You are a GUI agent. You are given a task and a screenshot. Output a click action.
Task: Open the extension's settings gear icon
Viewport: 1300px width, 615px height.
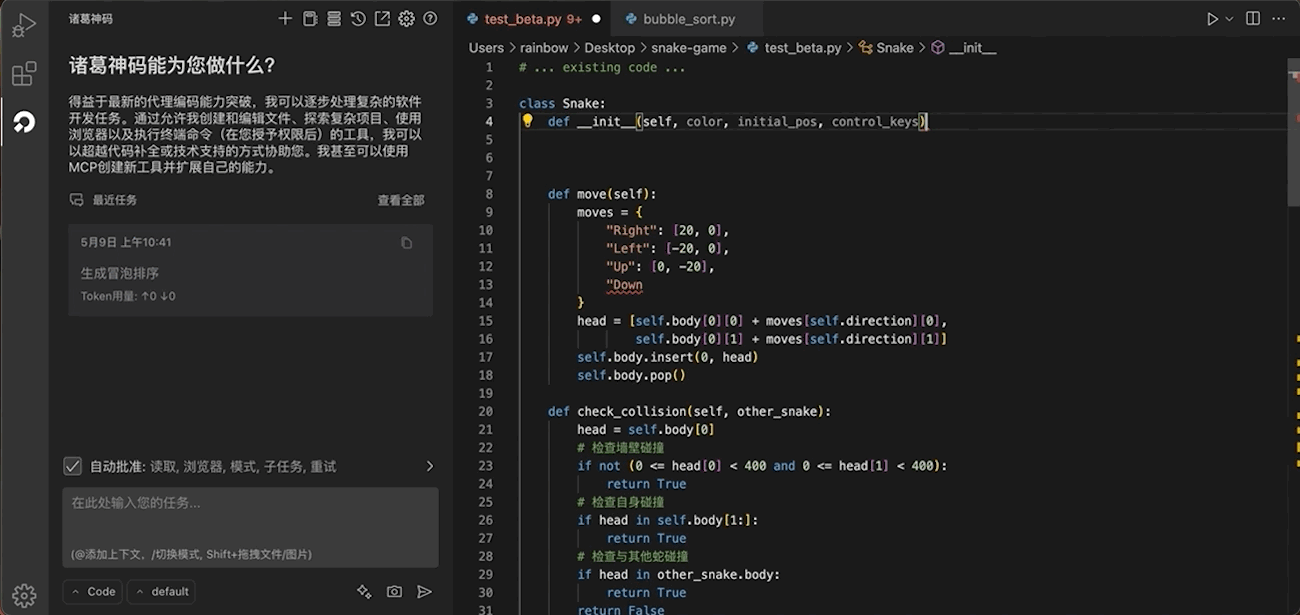(405, 18)
